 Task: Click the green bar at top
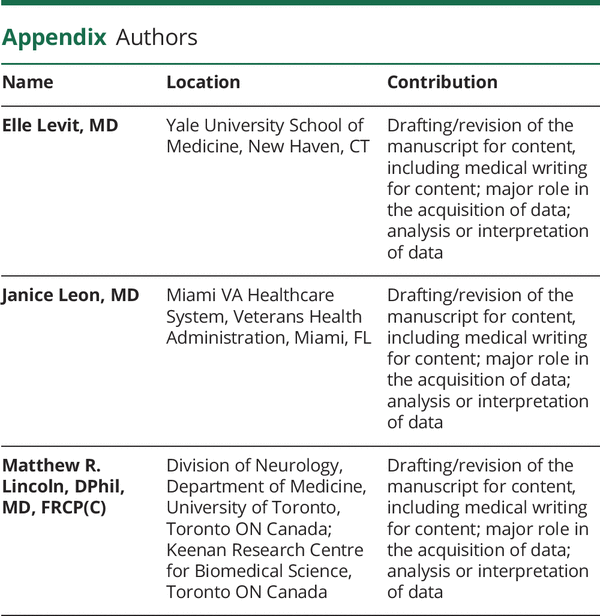(x=300, y=5)
